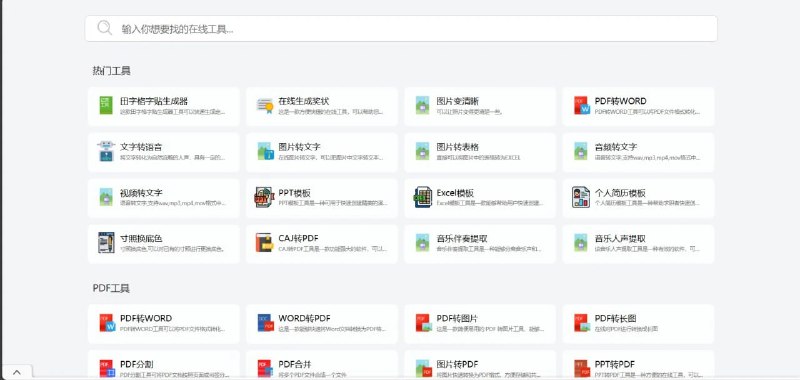Click the PDF转图片 title
The image size is (800, 380).
(457, 318)
